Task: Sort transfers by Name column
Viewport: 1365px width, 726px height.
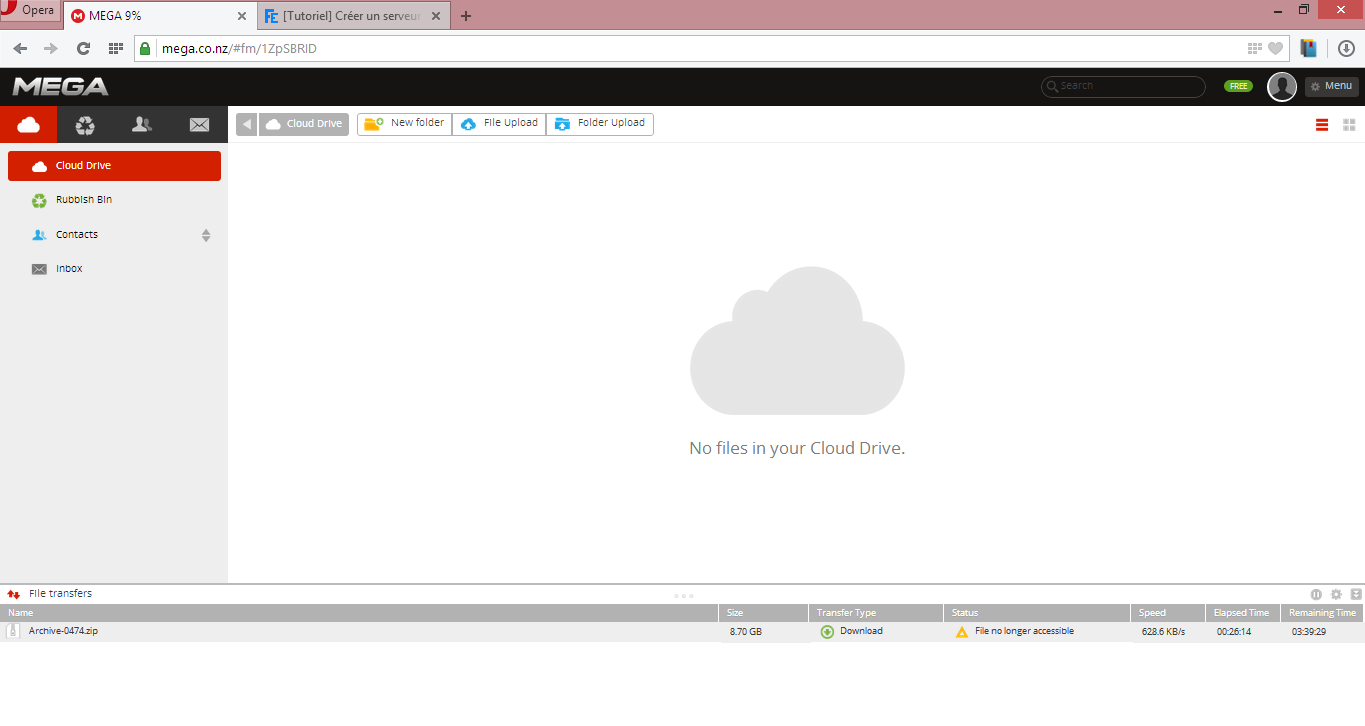Action: click(x=359, y=613)
